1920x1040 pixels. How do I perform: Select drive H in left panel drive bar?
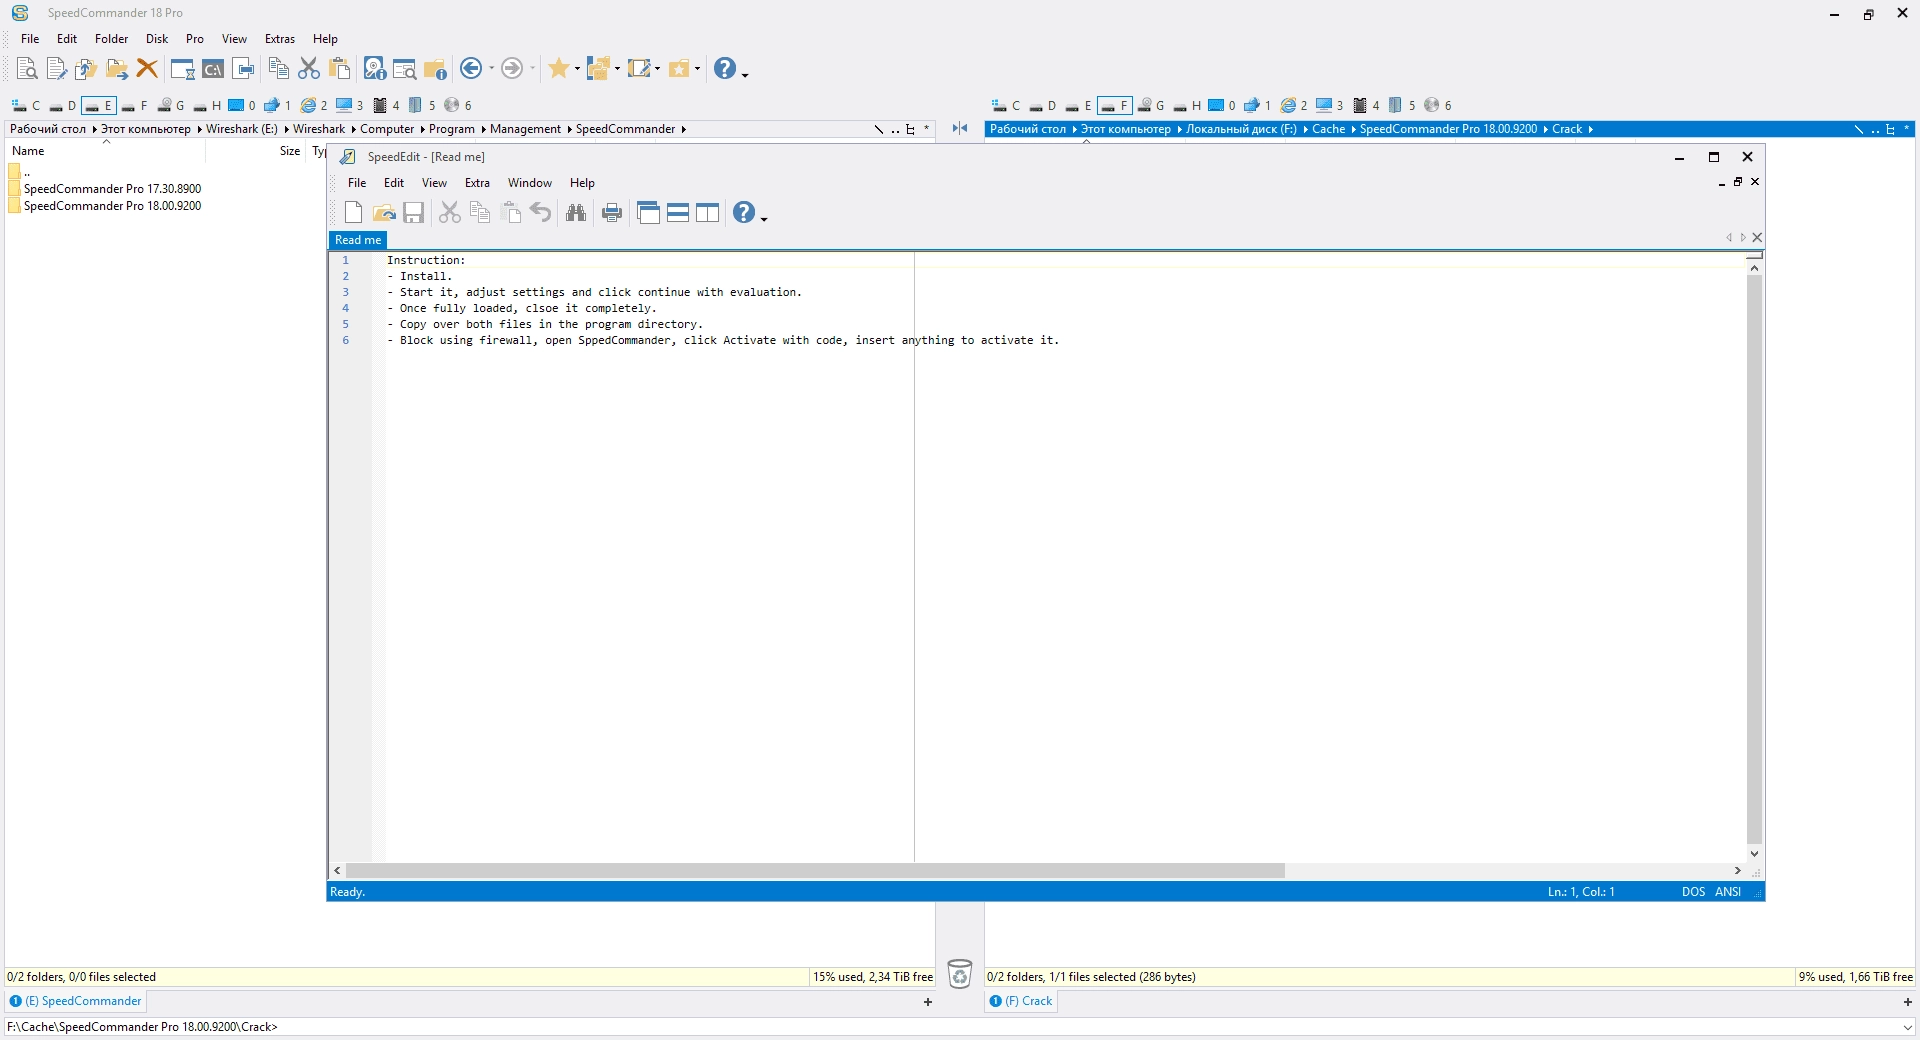coord(206,105)
